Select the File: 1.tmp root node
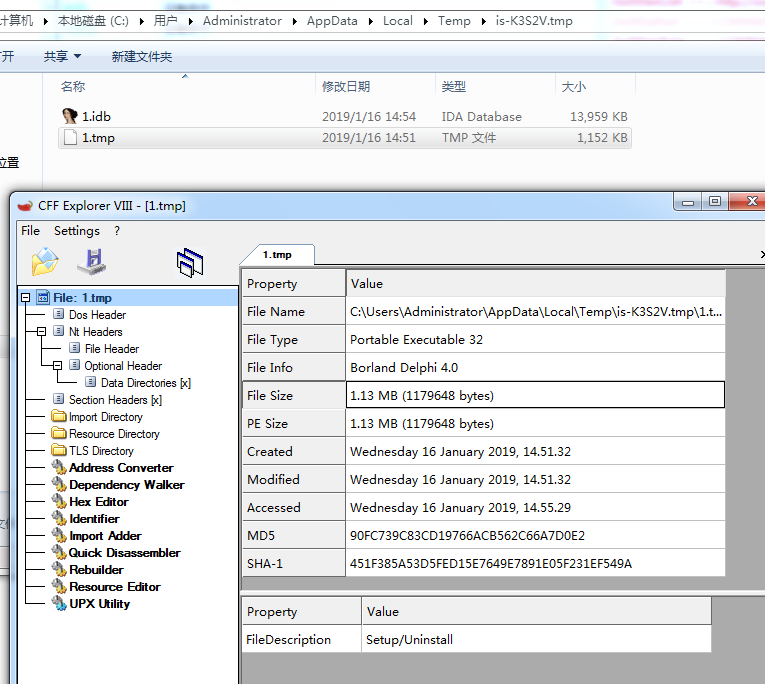 pyautogui.click(x=82, y=298)
